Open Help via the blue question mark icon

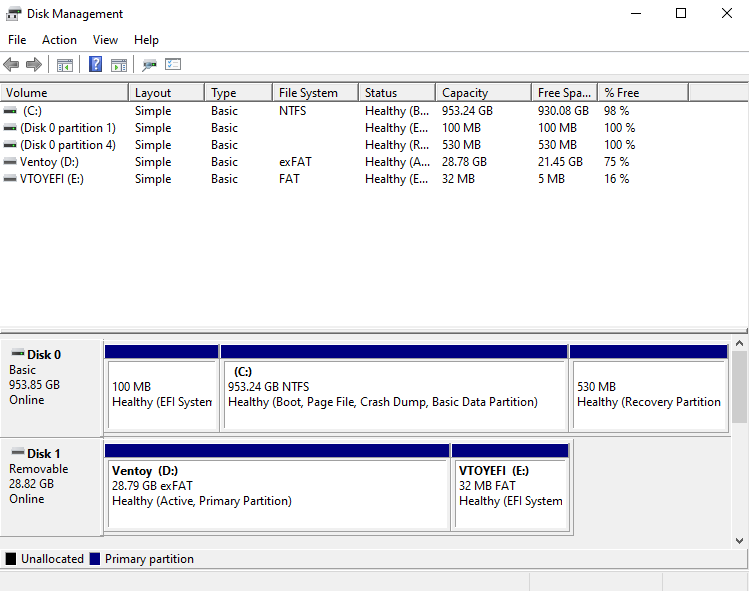(96, 65)
